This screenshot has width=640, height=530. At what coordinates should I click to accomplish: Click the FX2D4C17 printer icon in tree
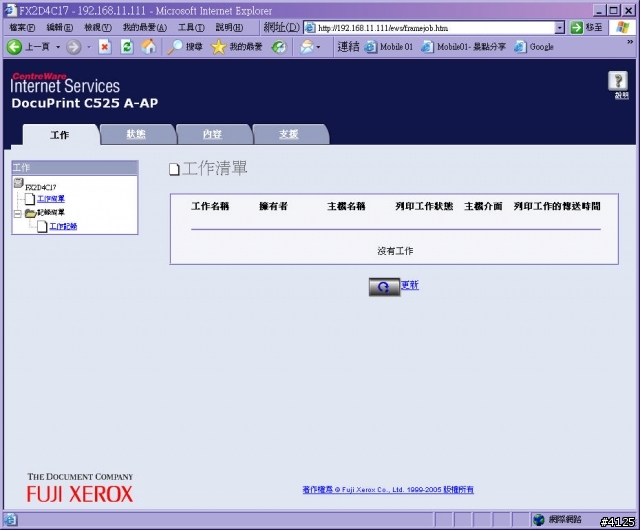[x=18, y=183]
